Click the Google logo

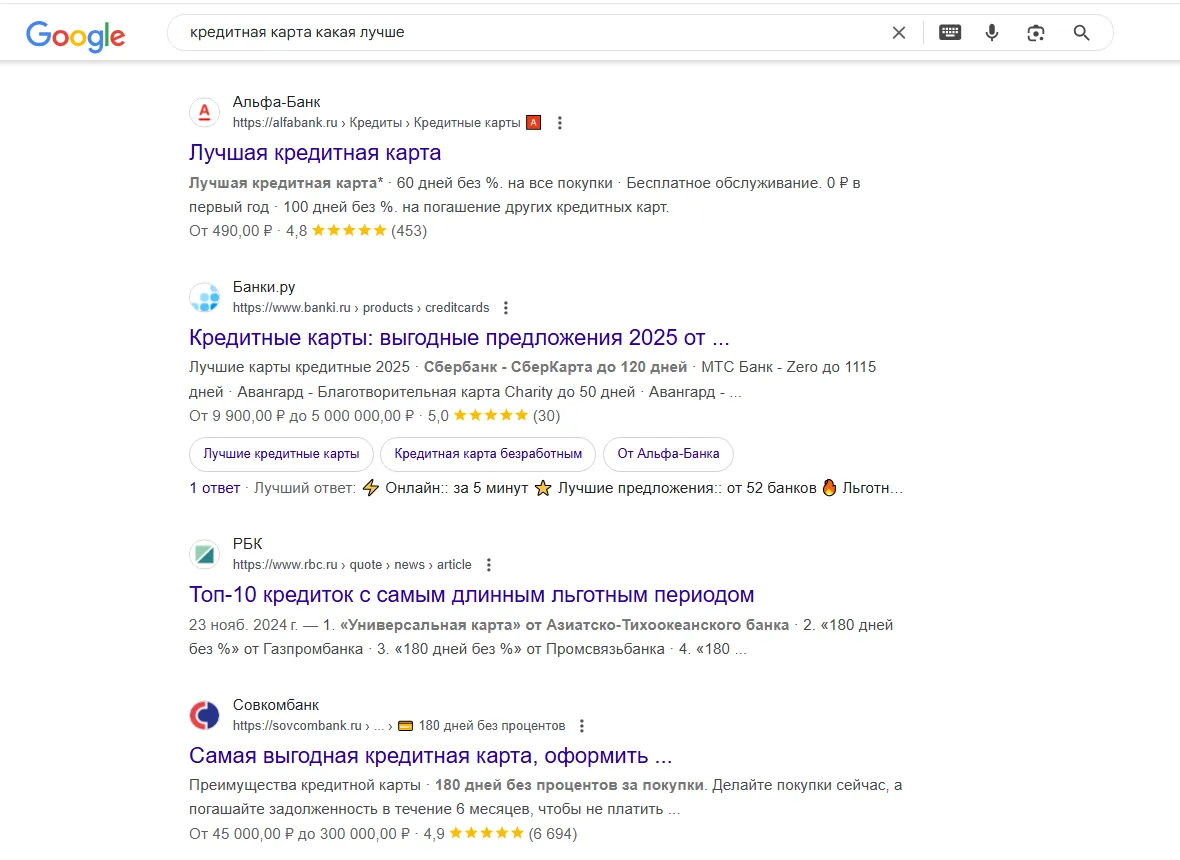pos(76,35)
